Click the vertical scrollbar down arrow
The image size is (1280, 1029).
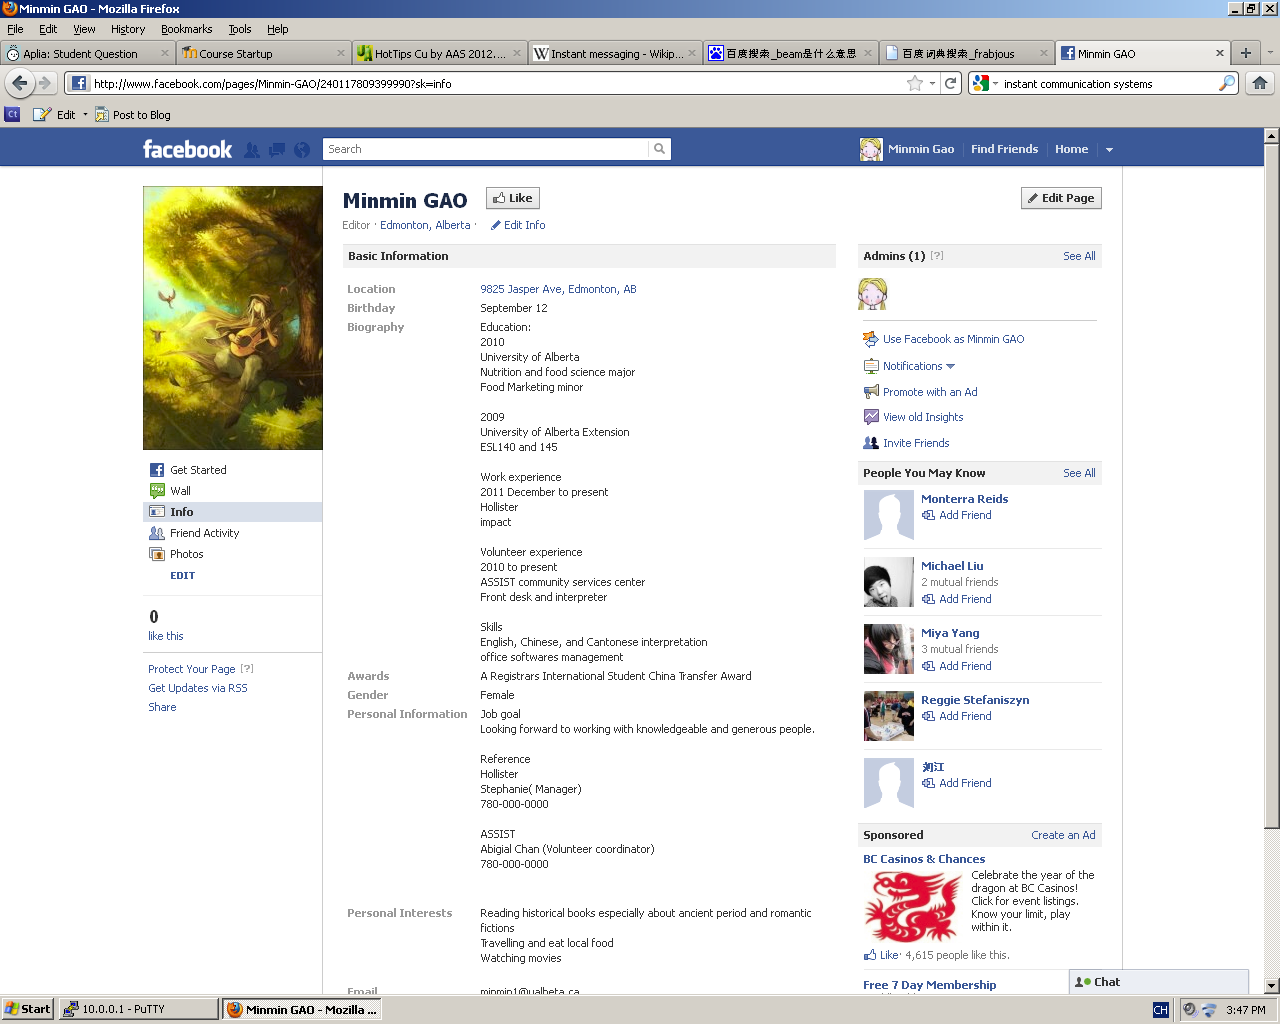(x=1272, y=985)
